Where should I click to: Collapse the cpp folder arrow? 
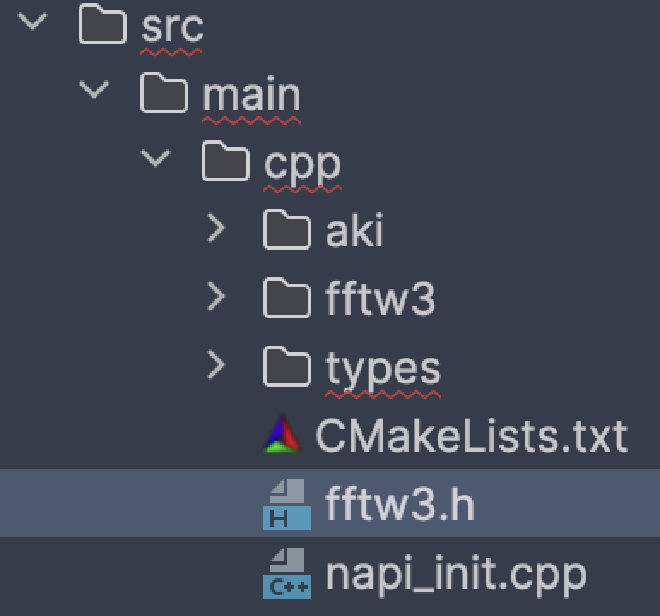click(155, 160)
